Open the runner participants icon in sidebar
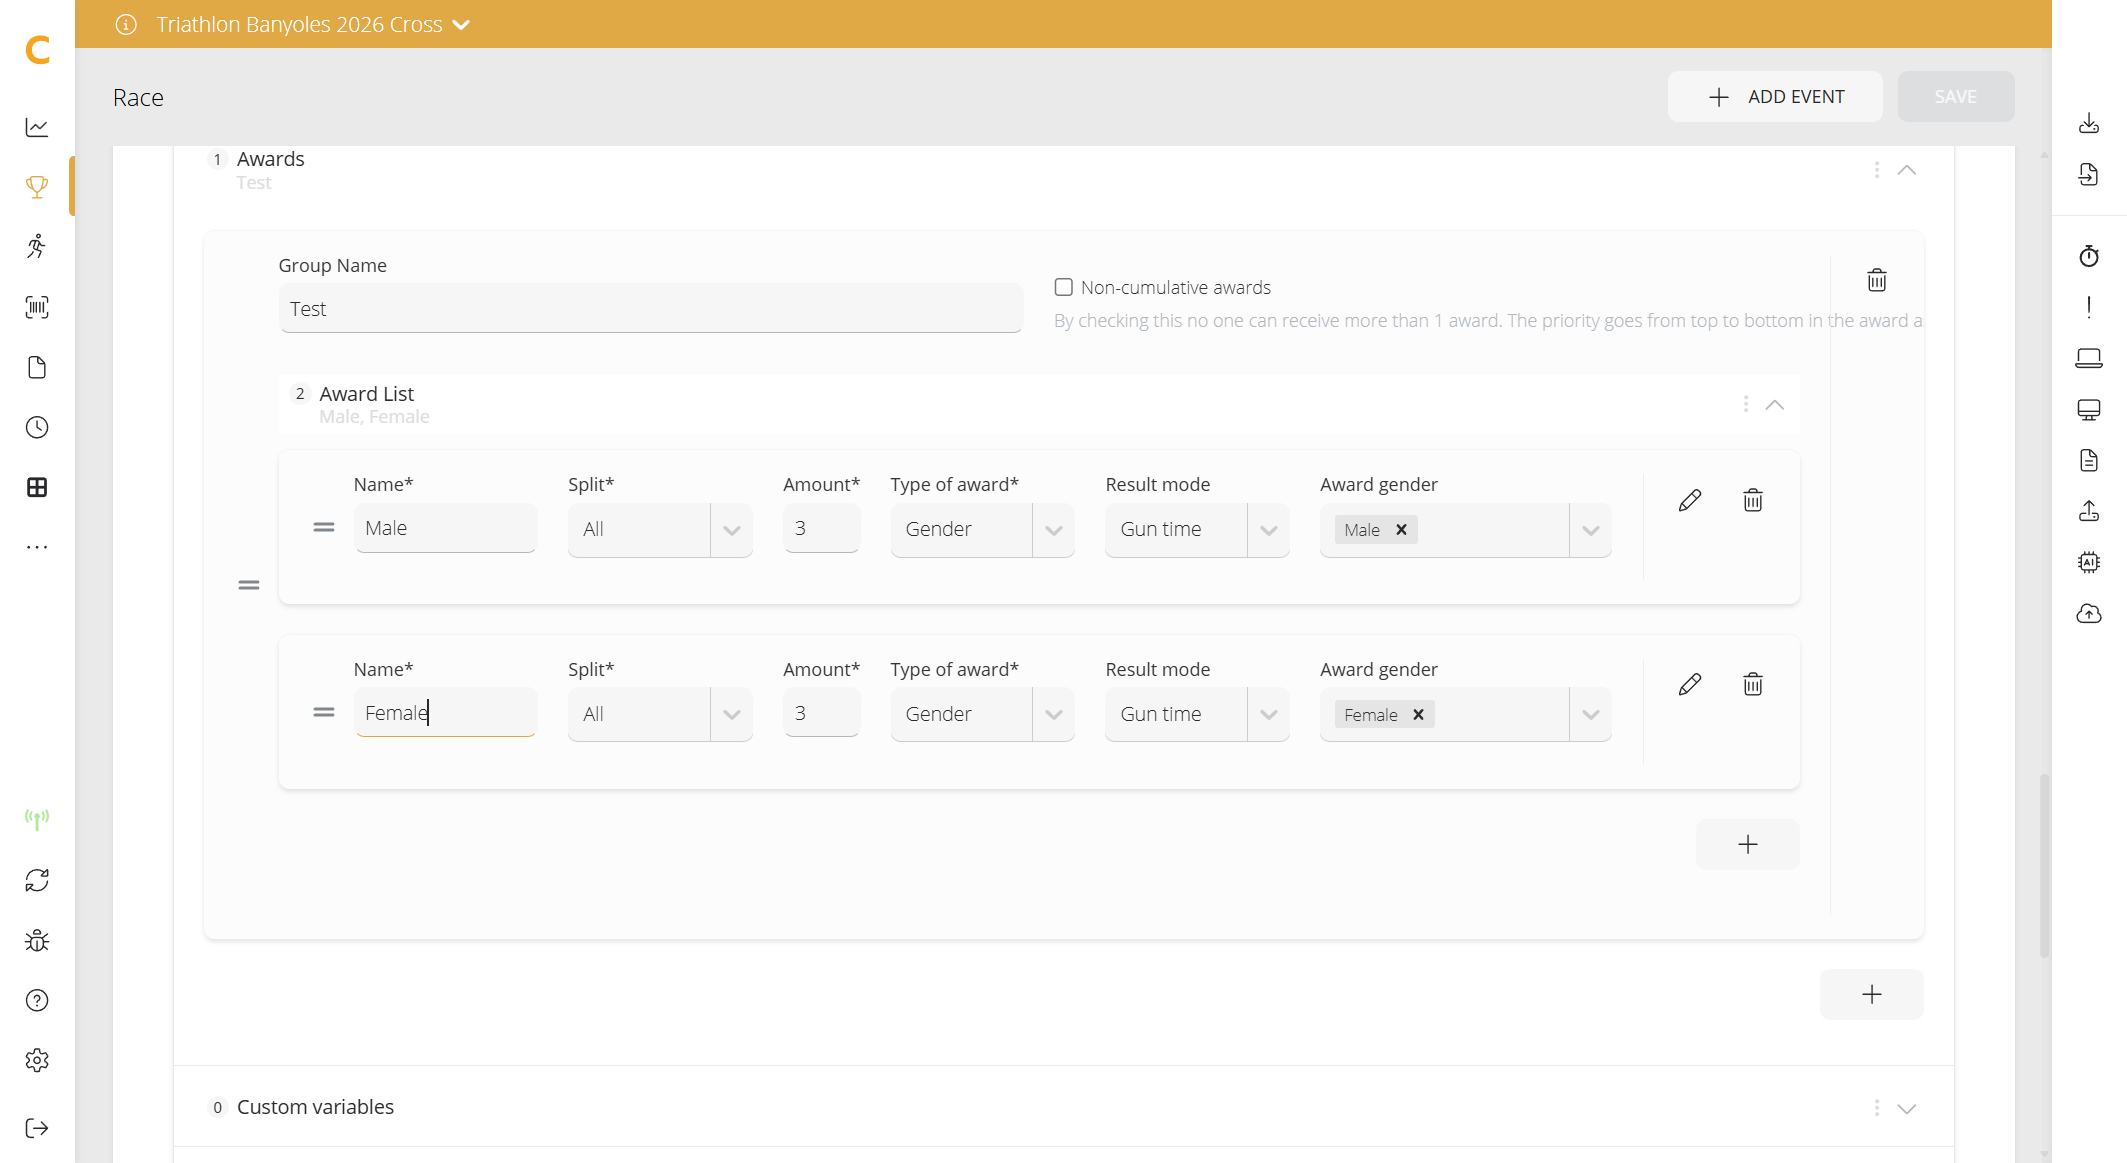Image resolution: width=2127 pixels, height=1163 pixels. [x=37, y=247]
